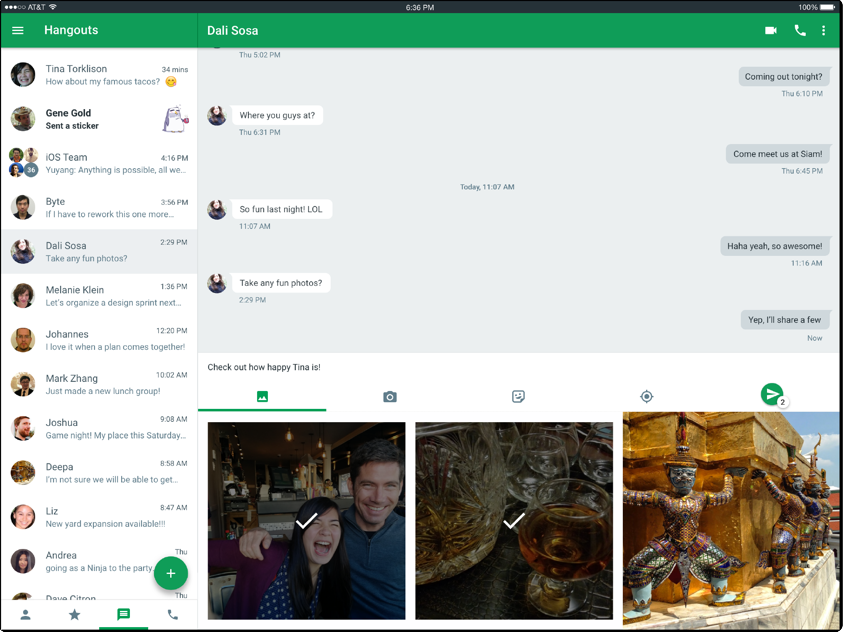Tap Byte's avatar in the conversation list
Screen dimensions: 844x632
[23, 207]
